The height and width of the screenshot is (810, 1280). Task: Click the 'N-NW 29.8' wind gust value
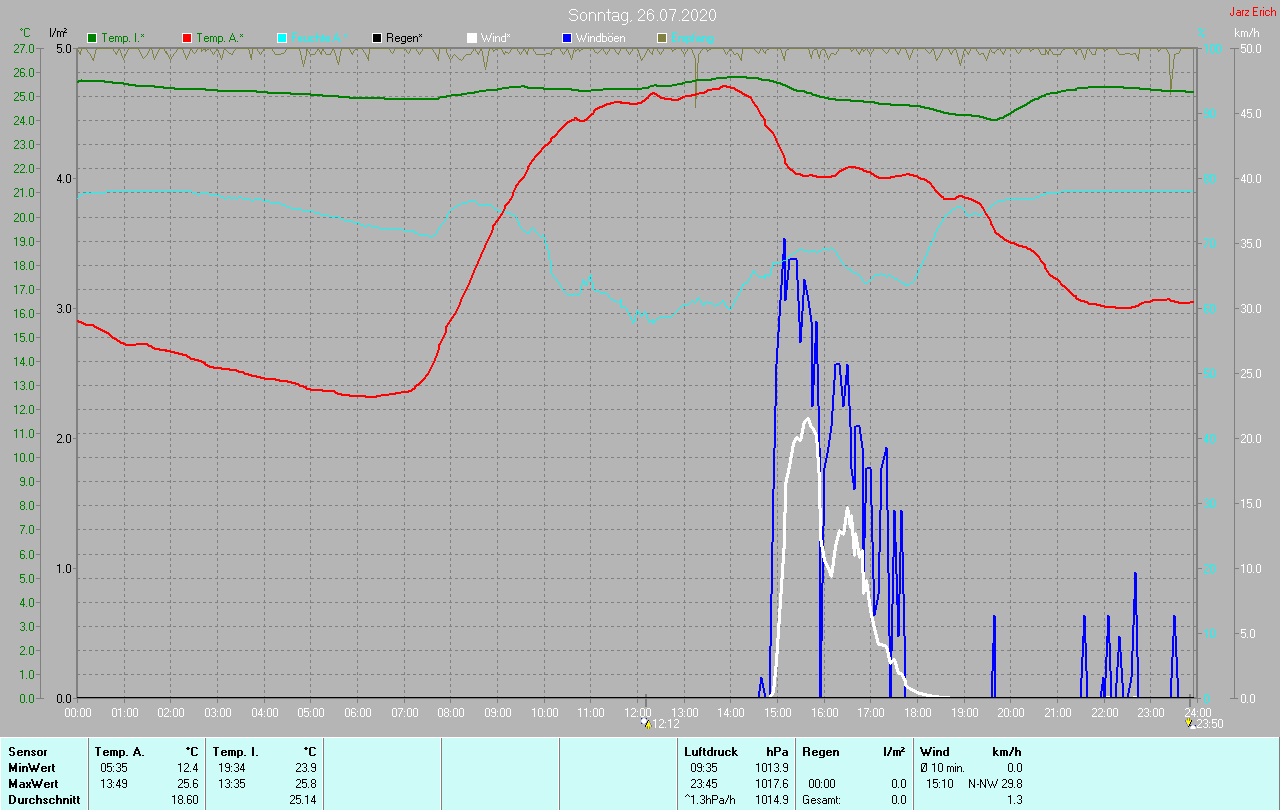[x=994, y=784]
